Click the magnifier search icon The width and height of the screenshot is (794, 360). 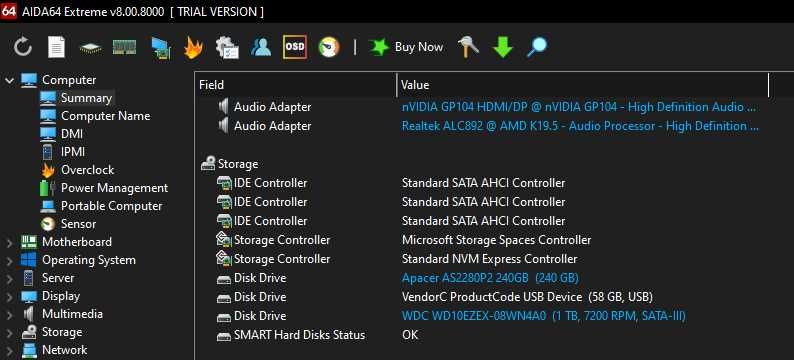pyautogui.click(x=537, y=47)
